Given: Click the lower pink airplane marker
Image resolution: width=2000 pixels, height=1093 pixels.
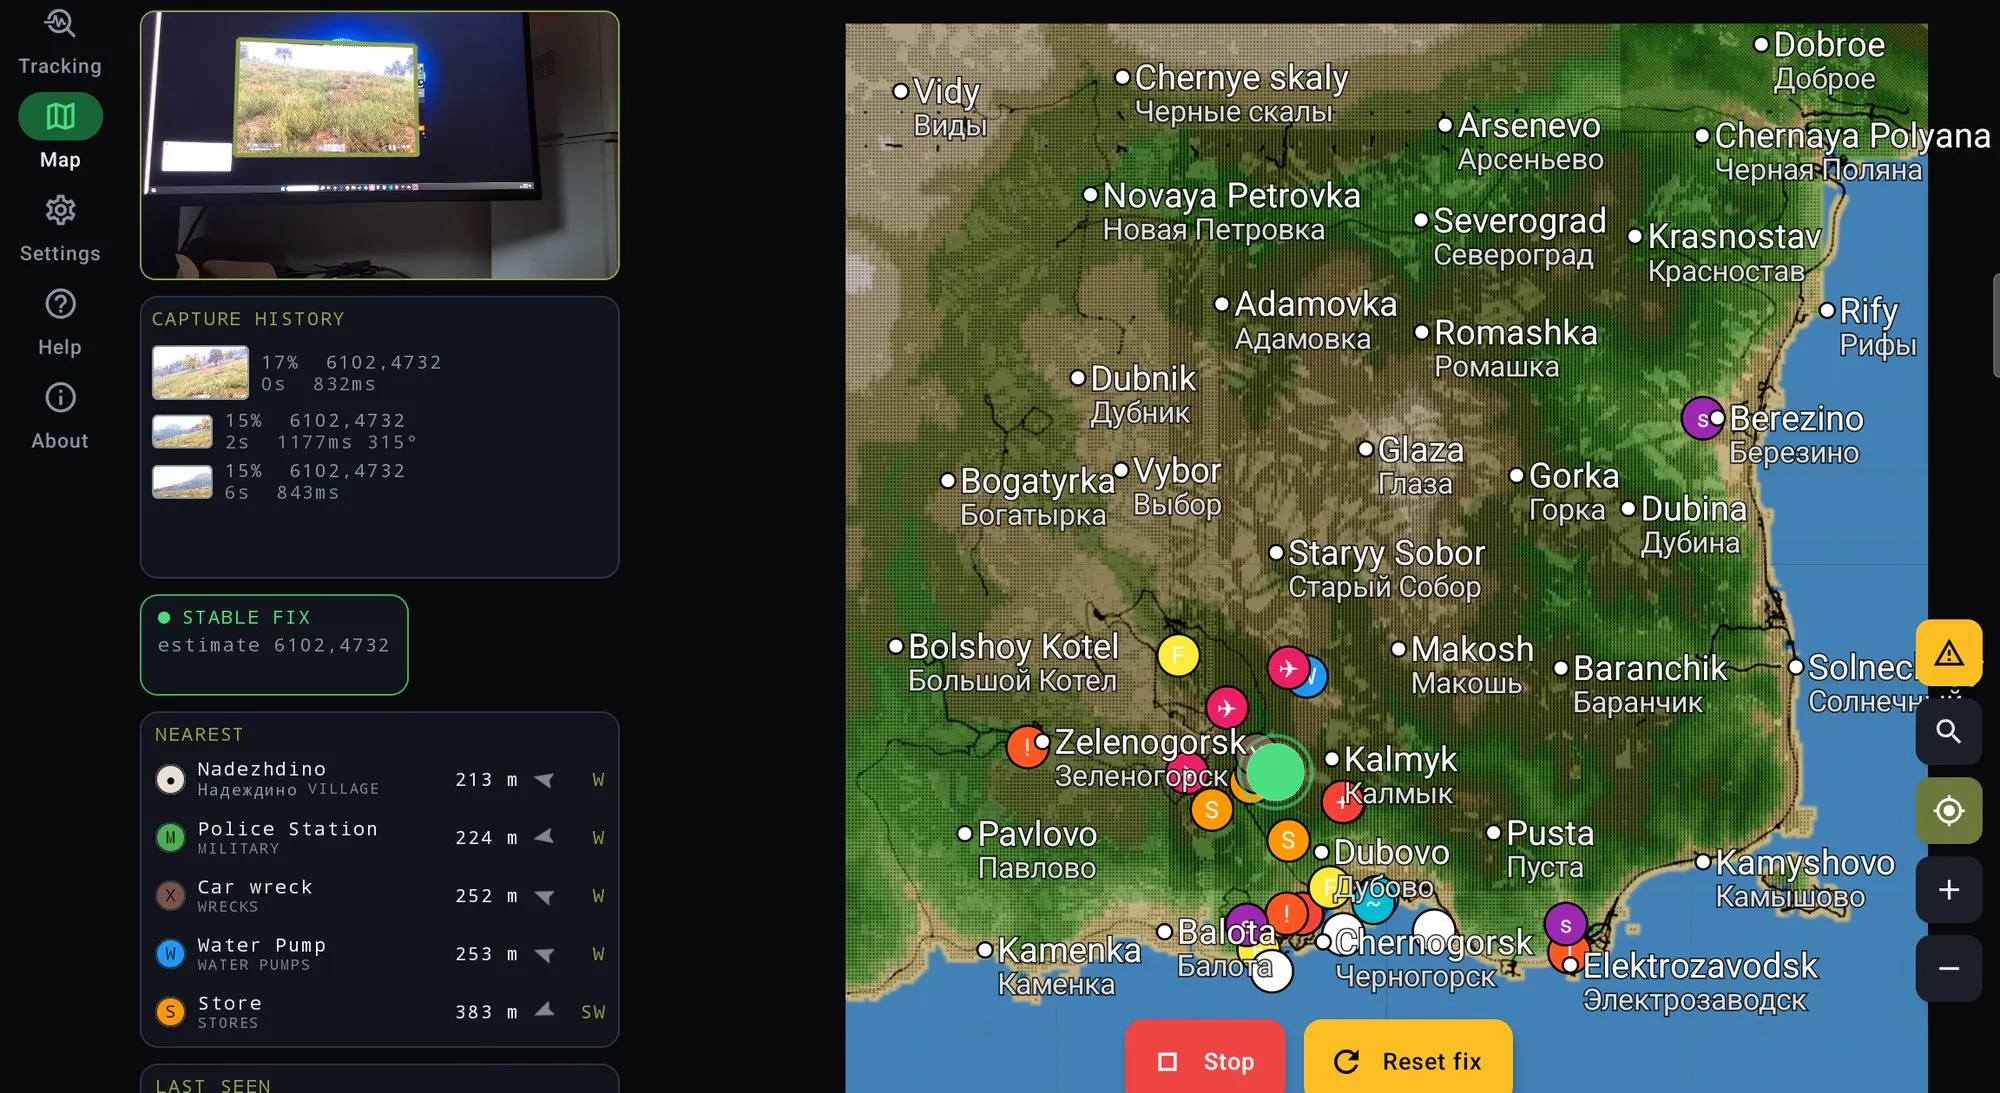Looking at the screenshot, I should click(1226, 708).
